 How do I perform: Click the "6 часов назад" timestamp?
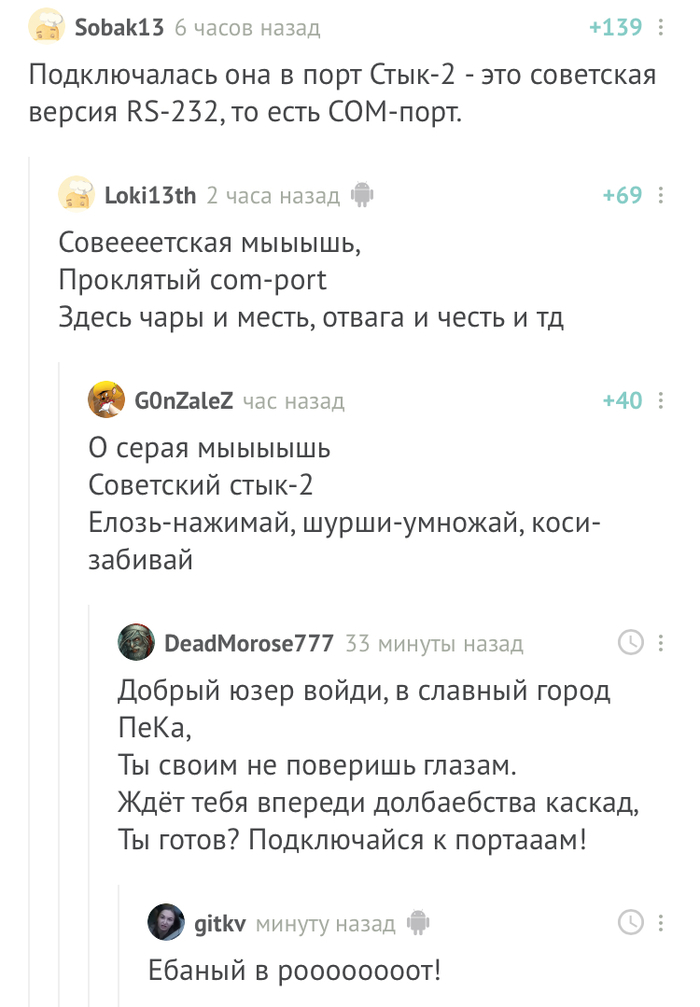[247, 28]
